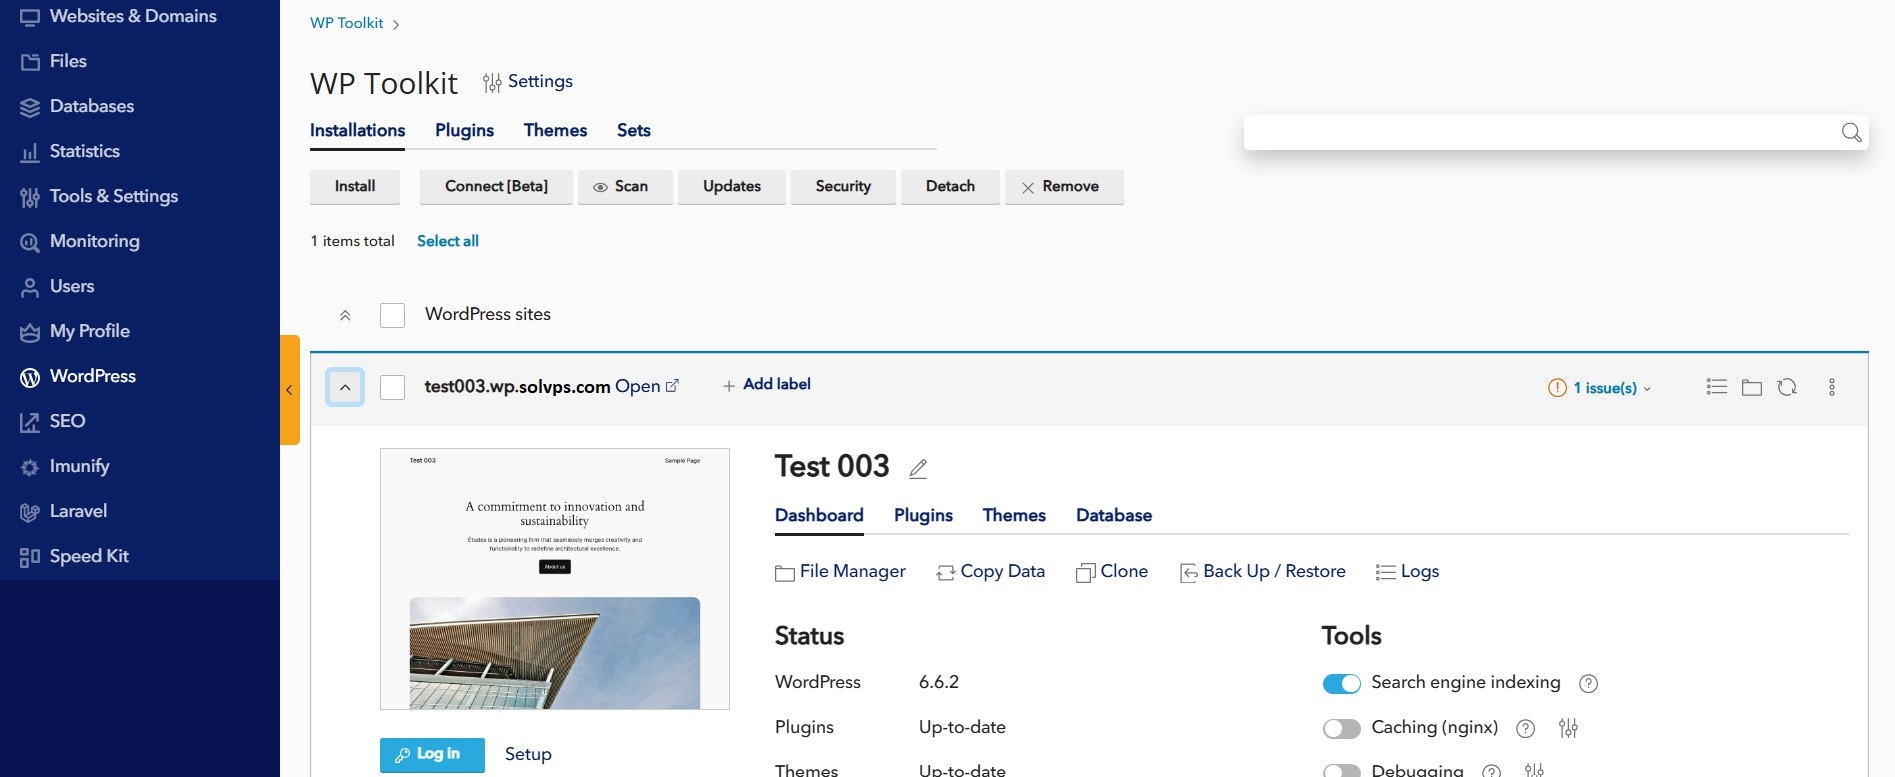Viewport: 1895px width, 777px height.
Task: Click the Select all link
Action: coord(448,241)
